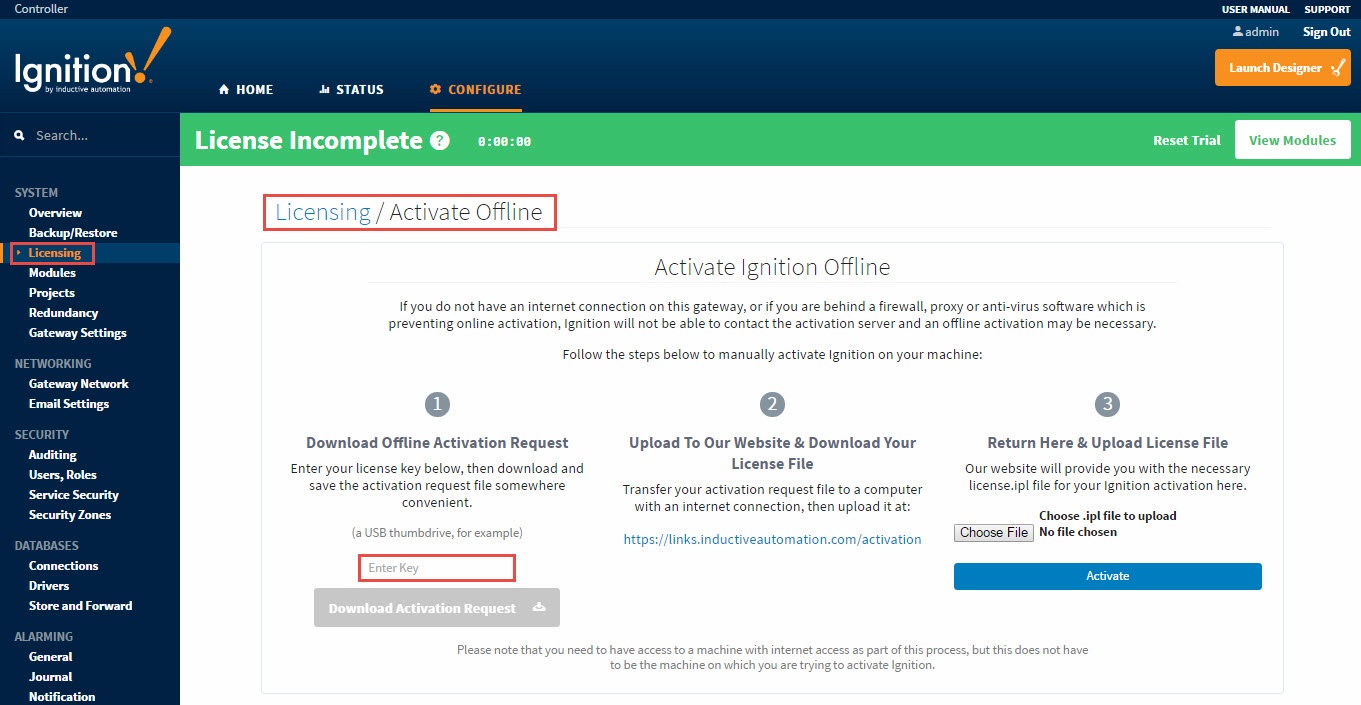Image resolution: width=1361 pixels, height=705 pixels.
Task: Click the Home house icon
Action: [222, 89]
